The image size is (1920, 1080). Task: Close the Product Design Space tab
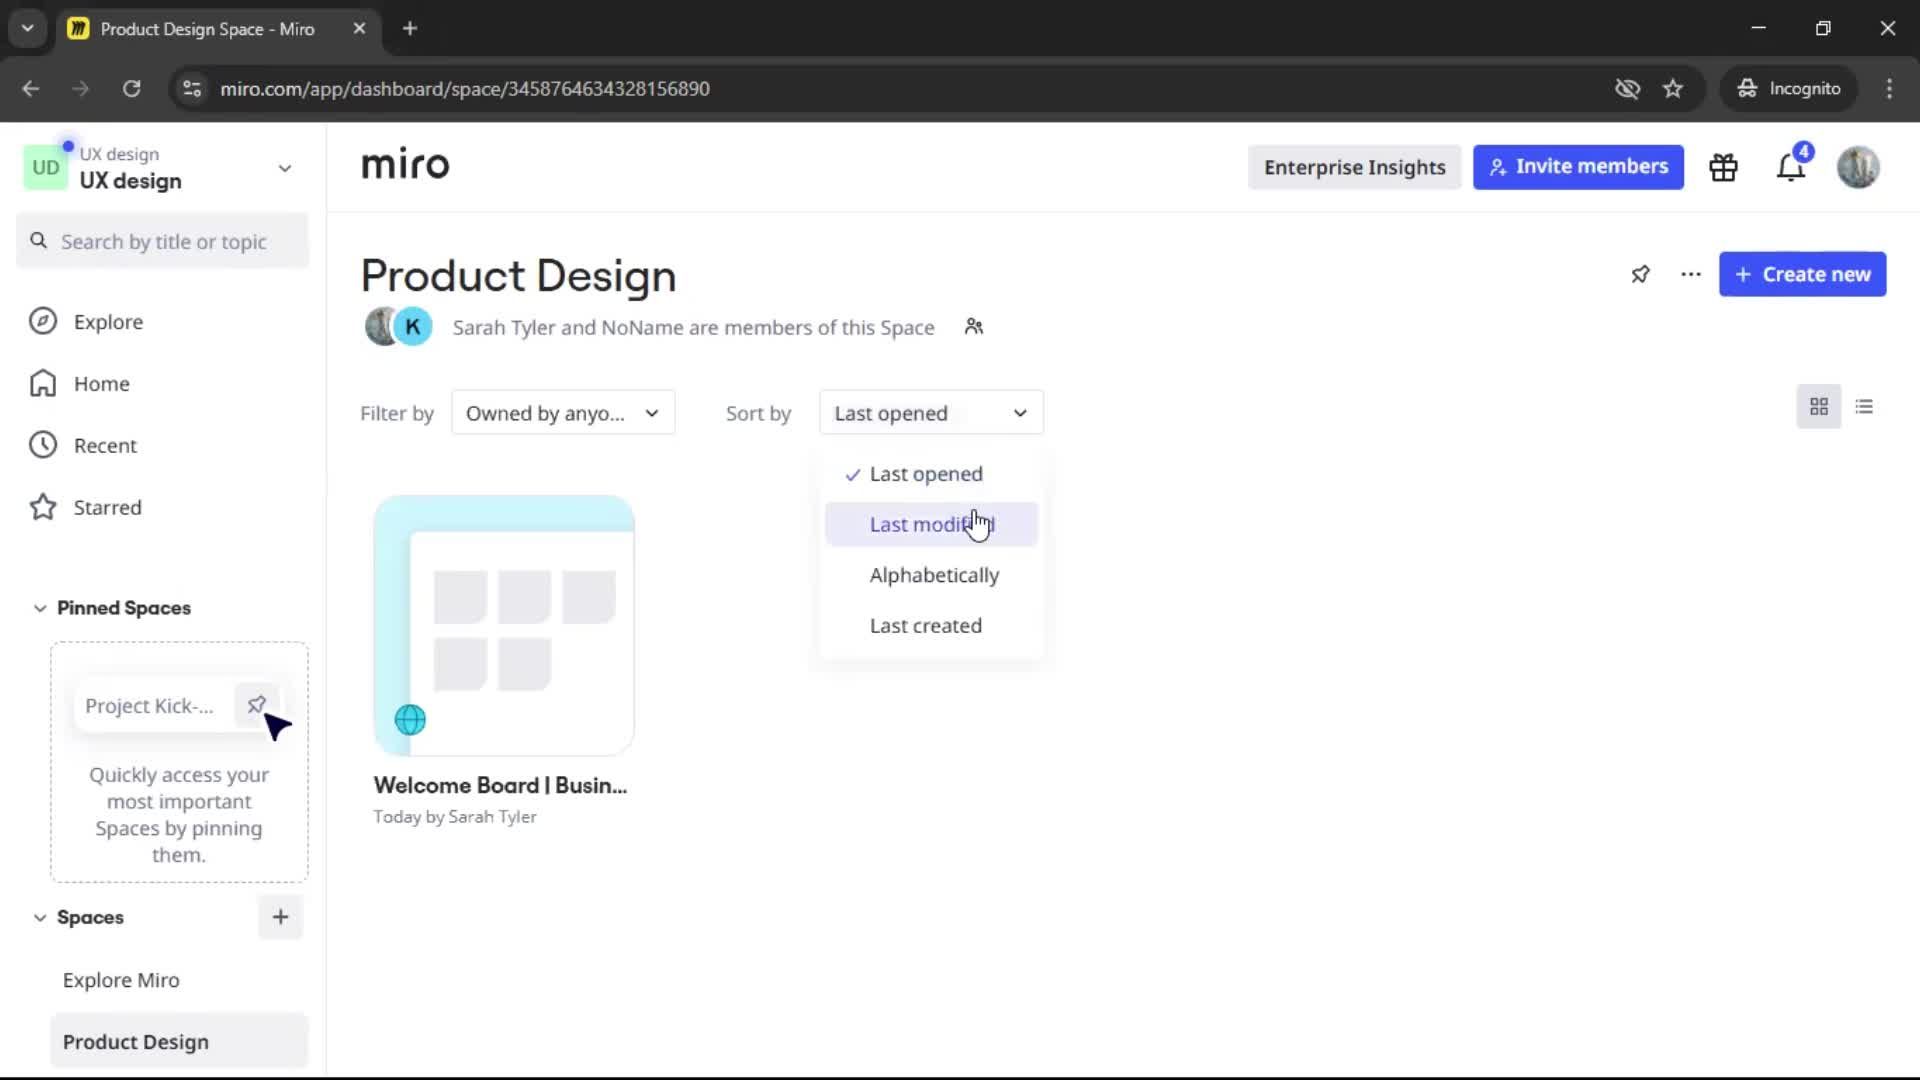[x=360, y=29]
